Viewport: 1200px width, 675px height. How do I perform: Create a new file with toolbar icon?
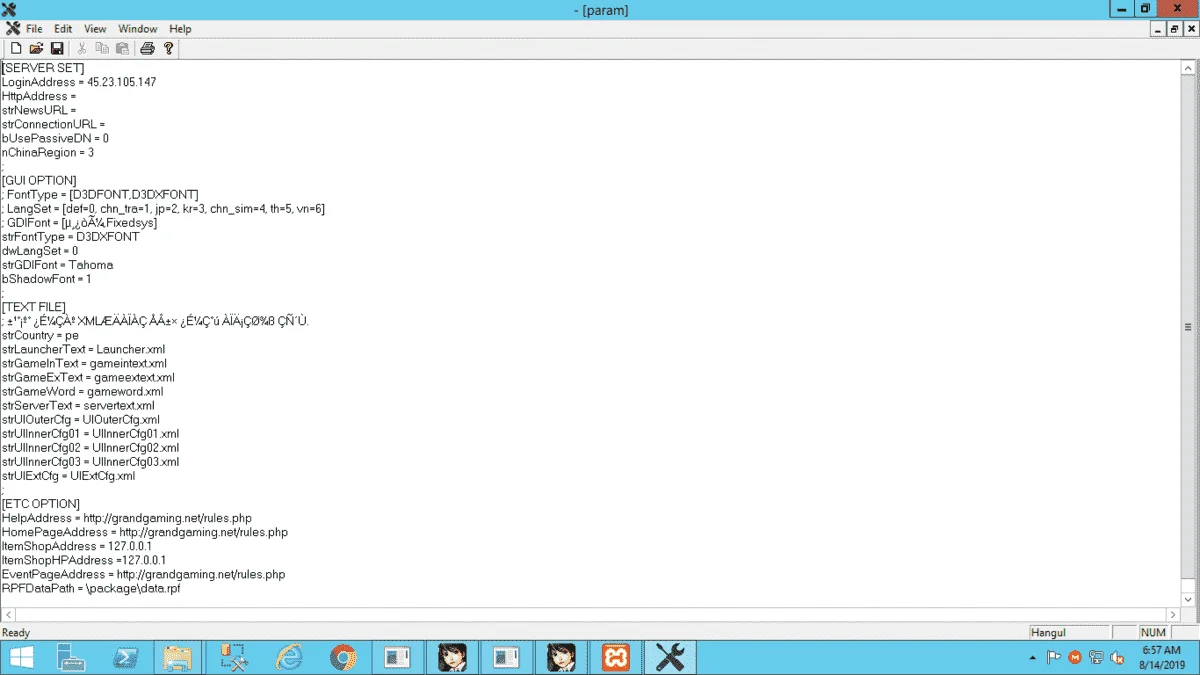[16, 48]
